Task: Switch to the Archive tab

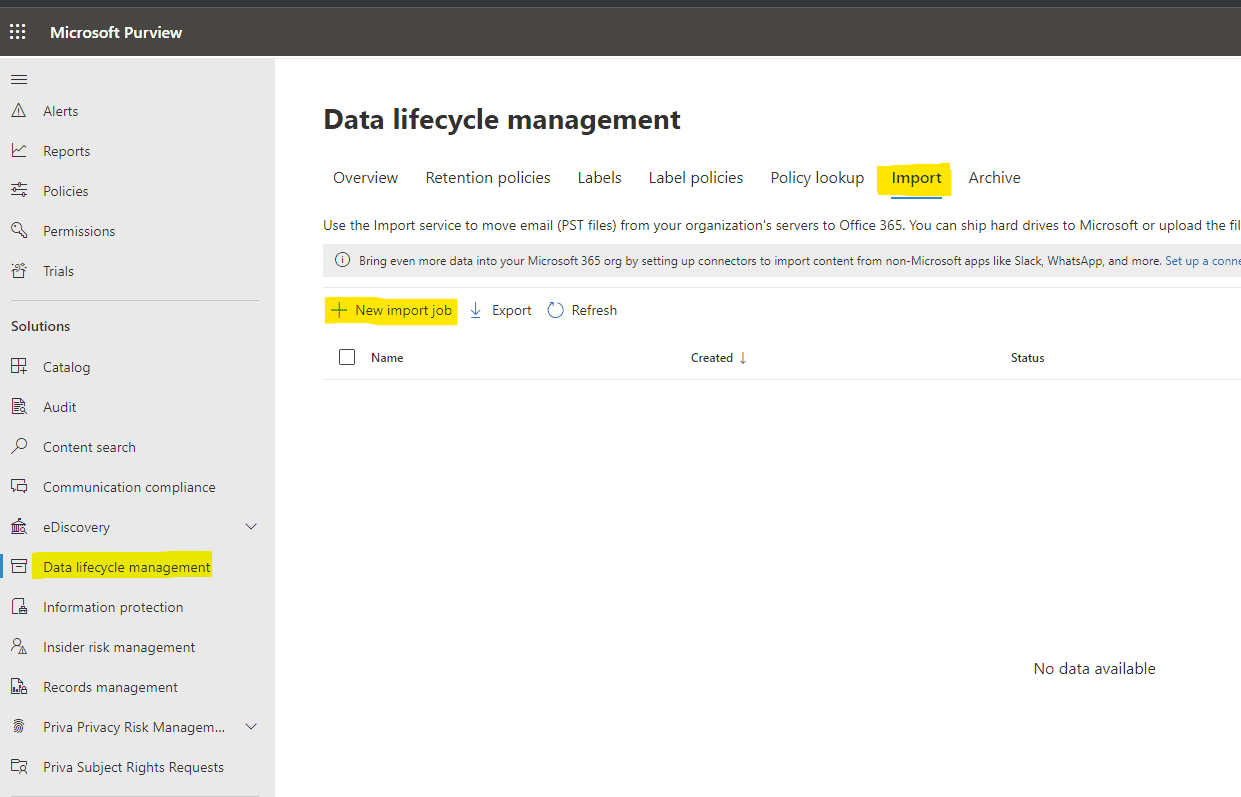Action: pos(994,178)
